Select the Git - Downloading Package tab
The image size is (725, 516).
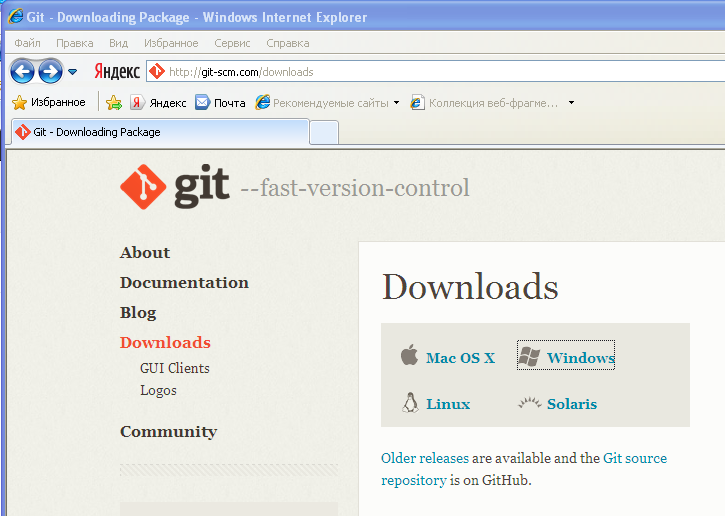pyautogui.click(x=160, y=132)
